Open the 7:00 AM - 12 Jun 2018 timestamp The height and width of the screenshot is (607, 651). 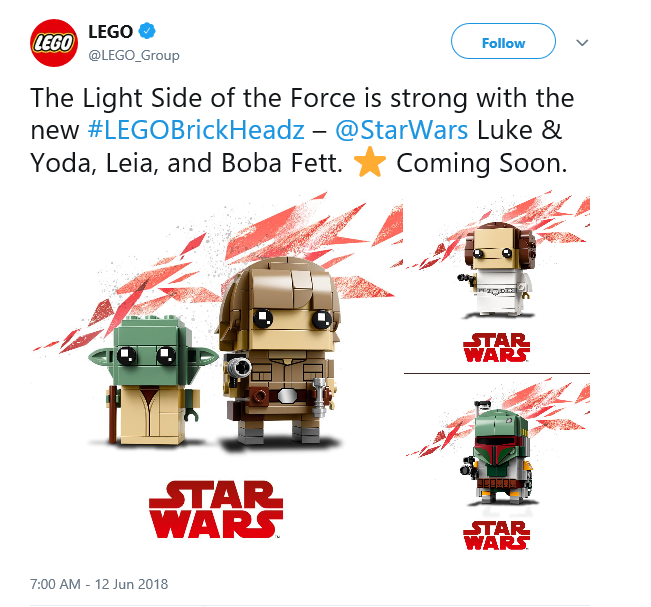tap(99, 584)
